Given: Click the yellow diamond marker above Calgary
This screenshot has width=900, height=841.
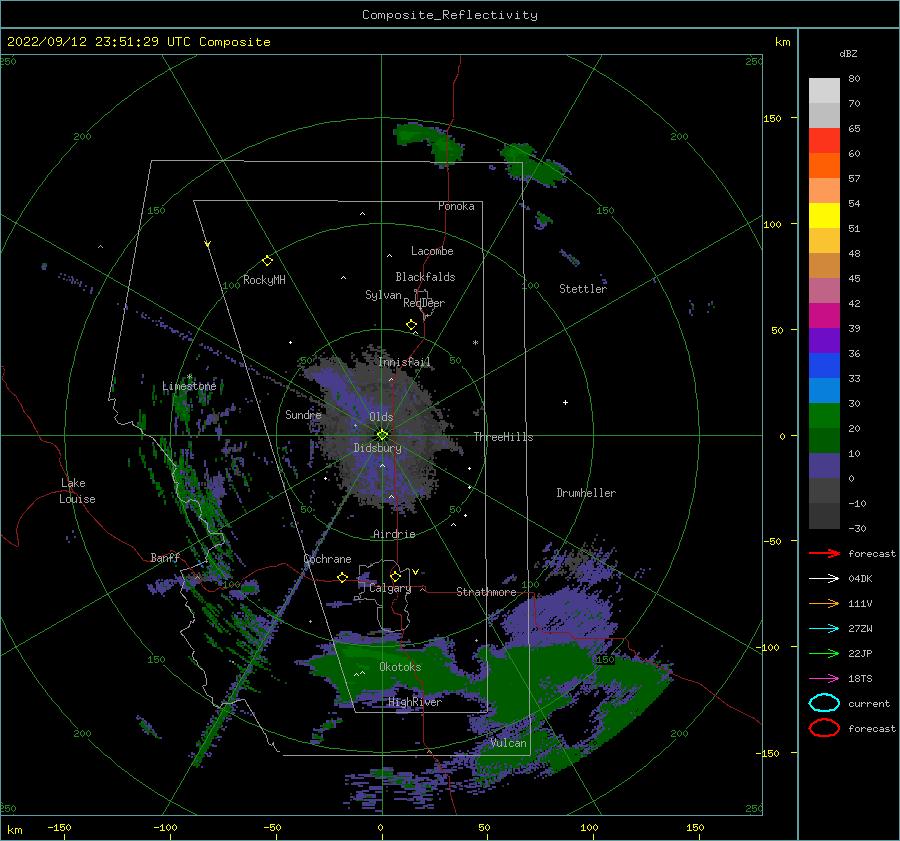Looking at the screenshot, I should pyautogui.click(x=395, y=576).
